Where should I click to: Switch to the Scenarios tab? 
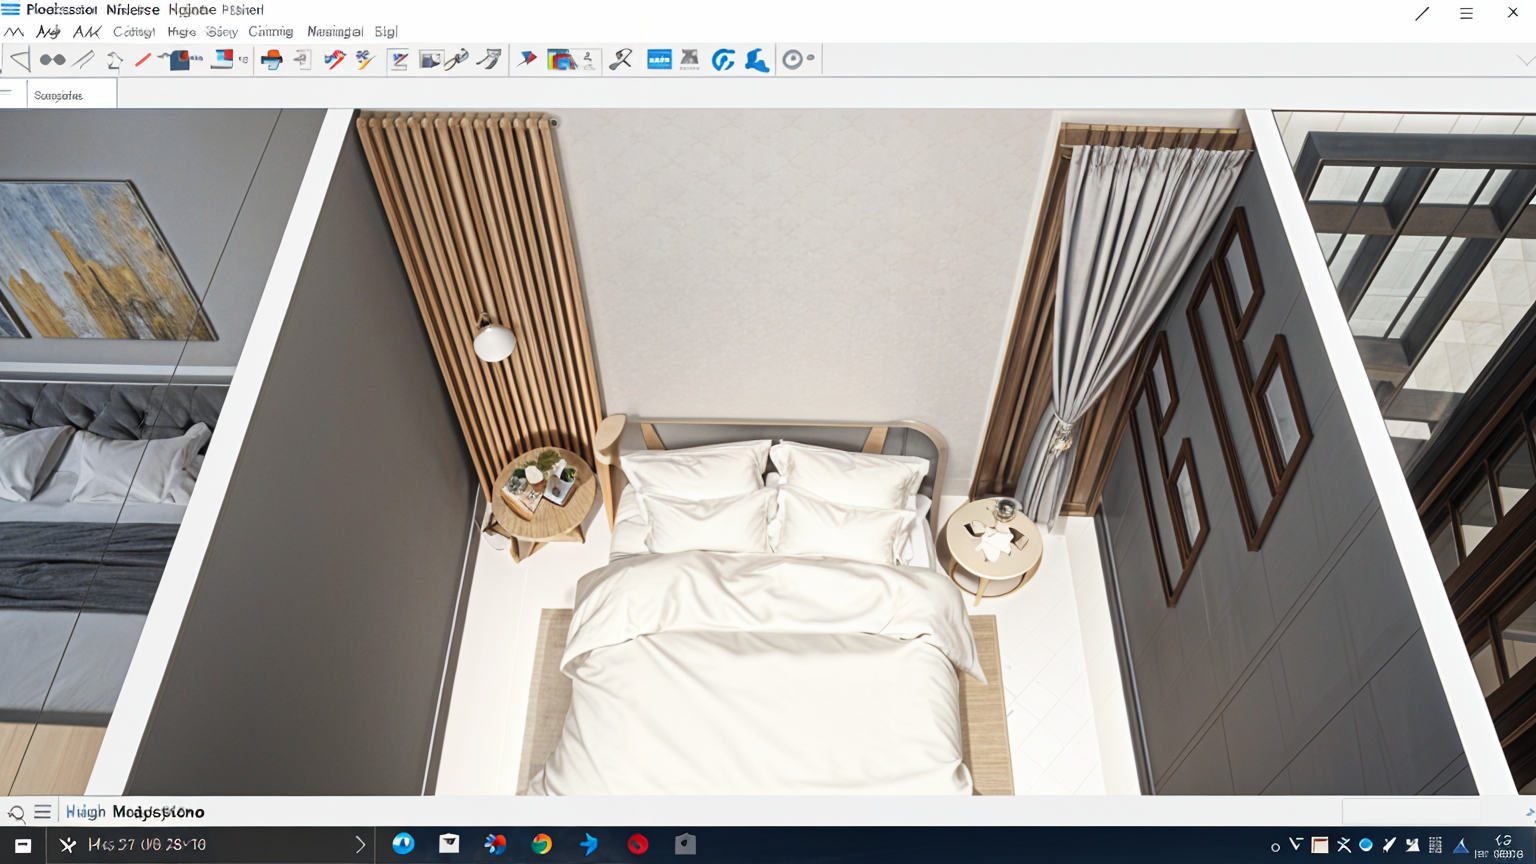(x=58, y=95)
